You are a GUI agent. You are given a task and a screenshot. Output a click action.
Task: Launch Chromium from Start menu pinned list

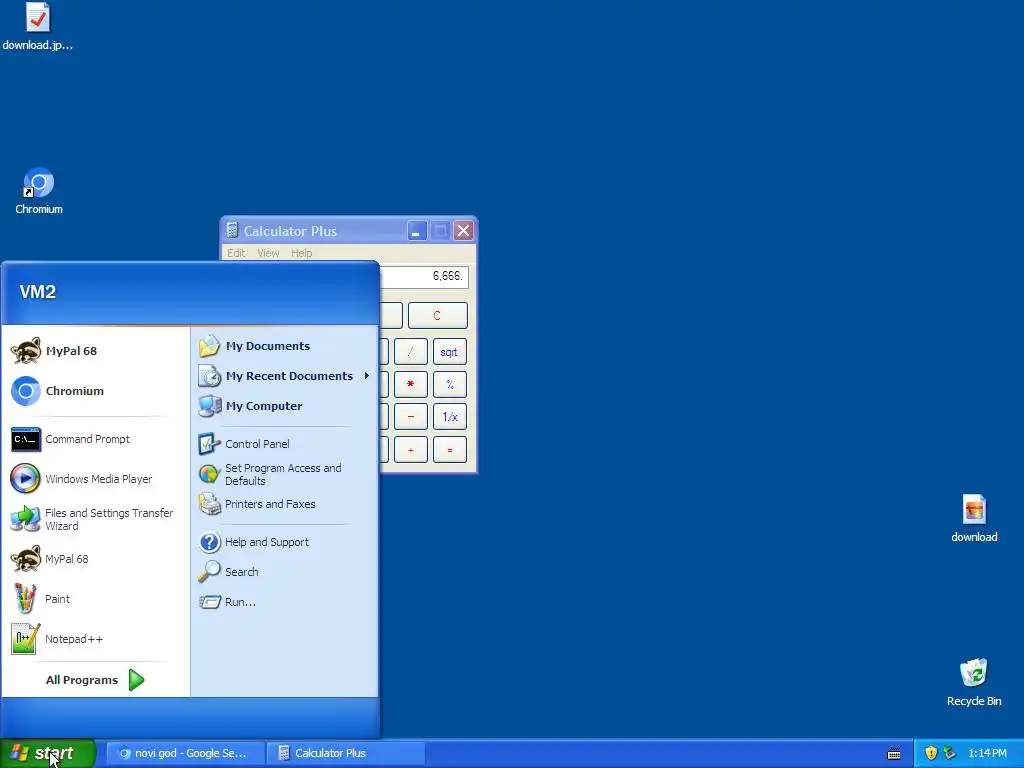click(95, 391)
